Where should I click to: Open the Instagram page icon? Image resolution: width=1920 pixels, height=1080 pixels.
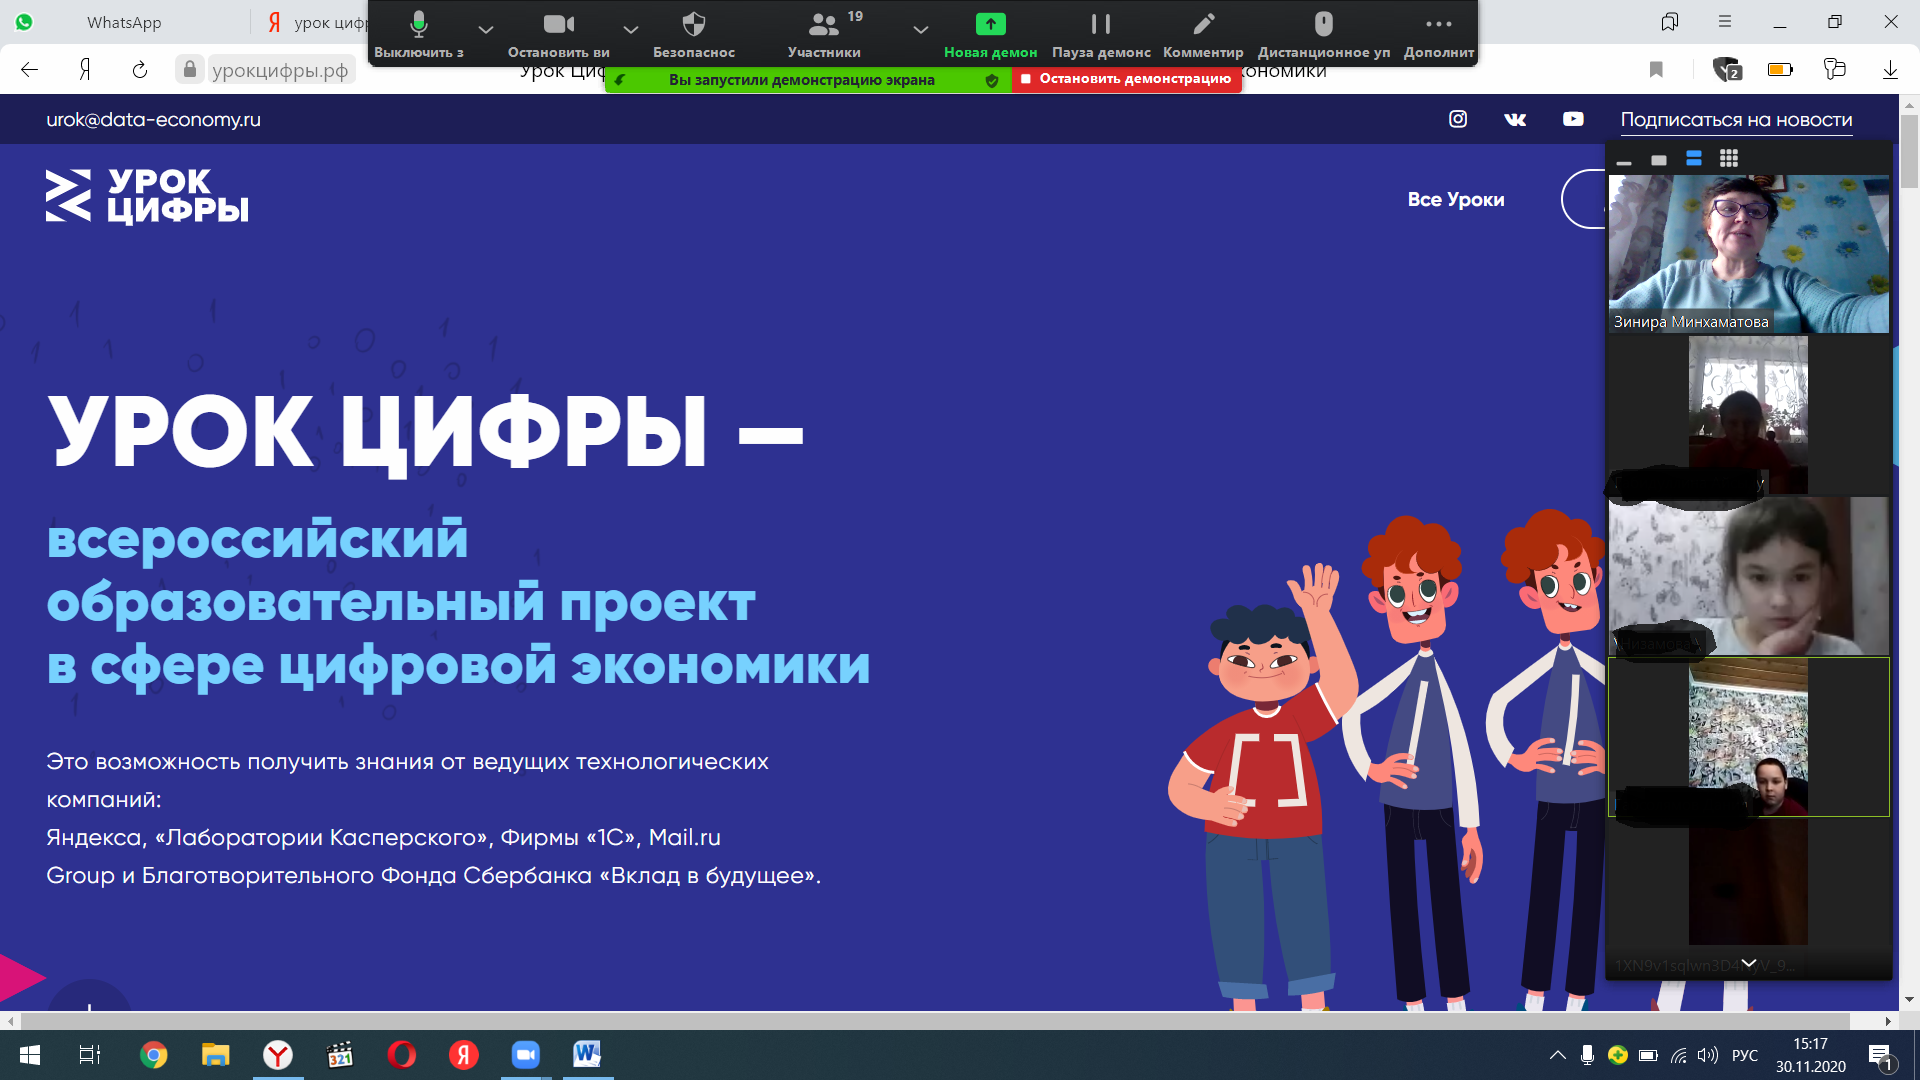click(1458, 119)
